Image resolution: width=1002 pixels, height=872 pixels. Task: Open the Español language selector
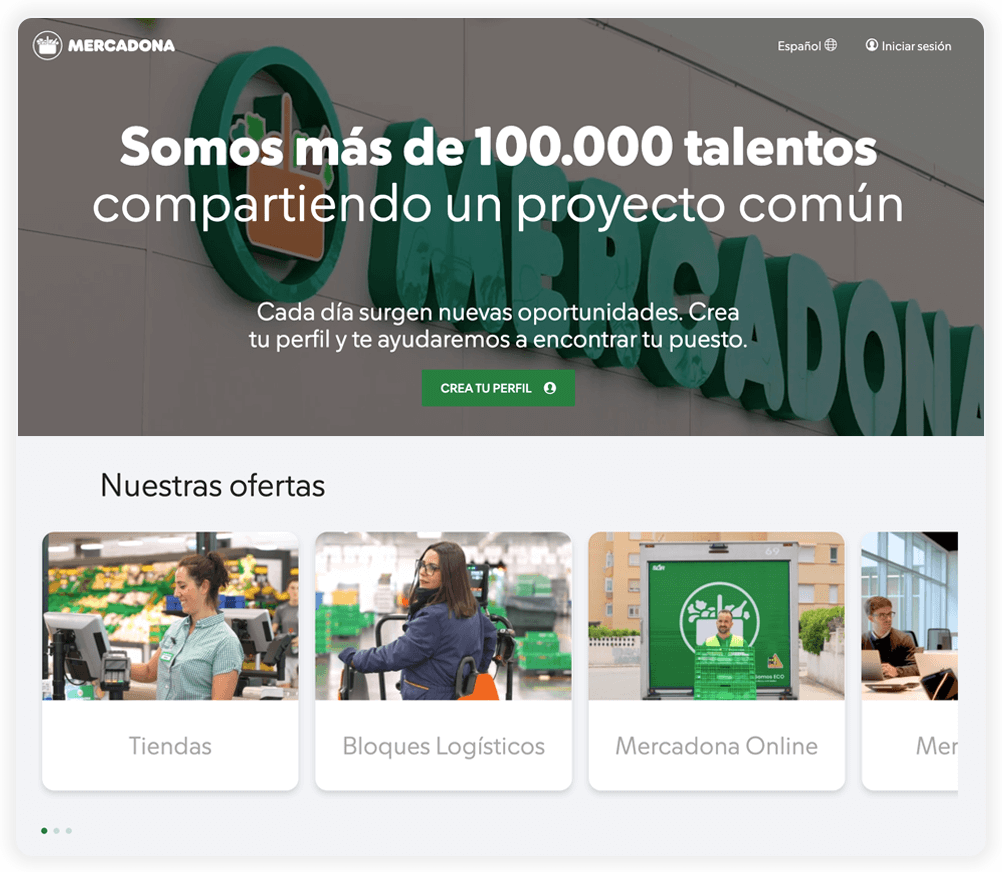[807, 45]
